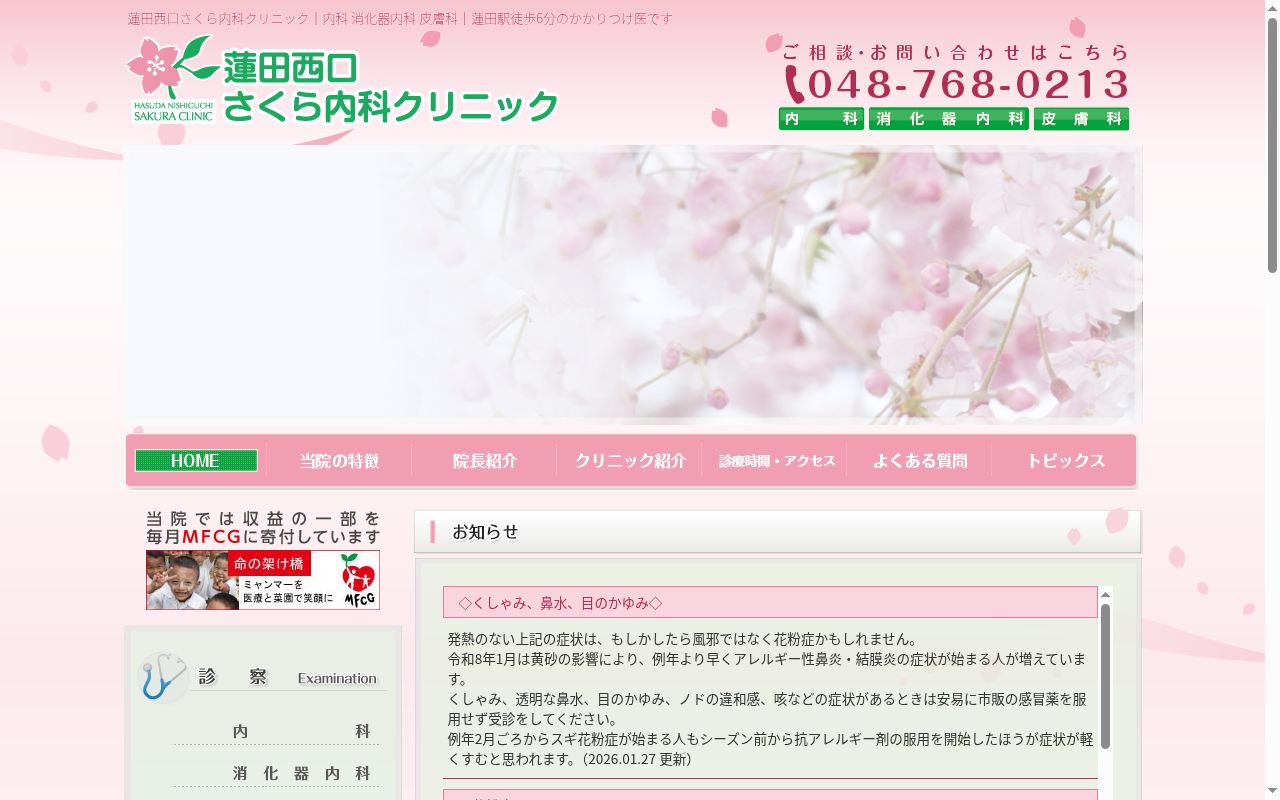
Task: Open the トピックス menu item
Action: 1065,461
